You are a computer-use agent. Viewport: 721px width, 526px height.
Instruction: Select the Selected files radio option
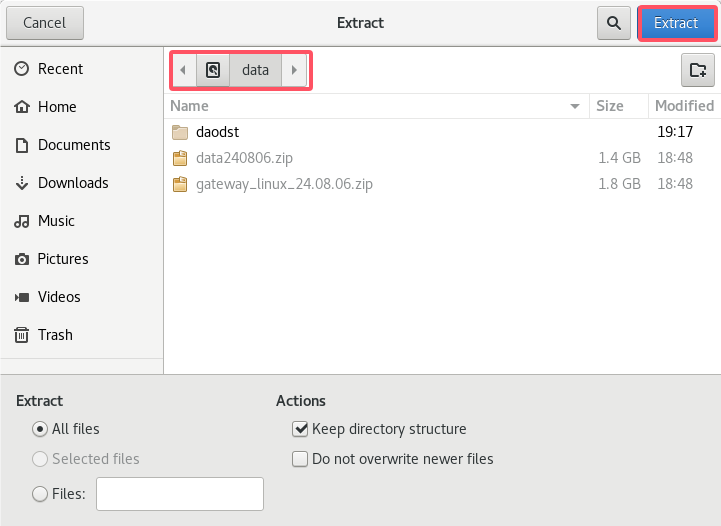click(40, 459)
